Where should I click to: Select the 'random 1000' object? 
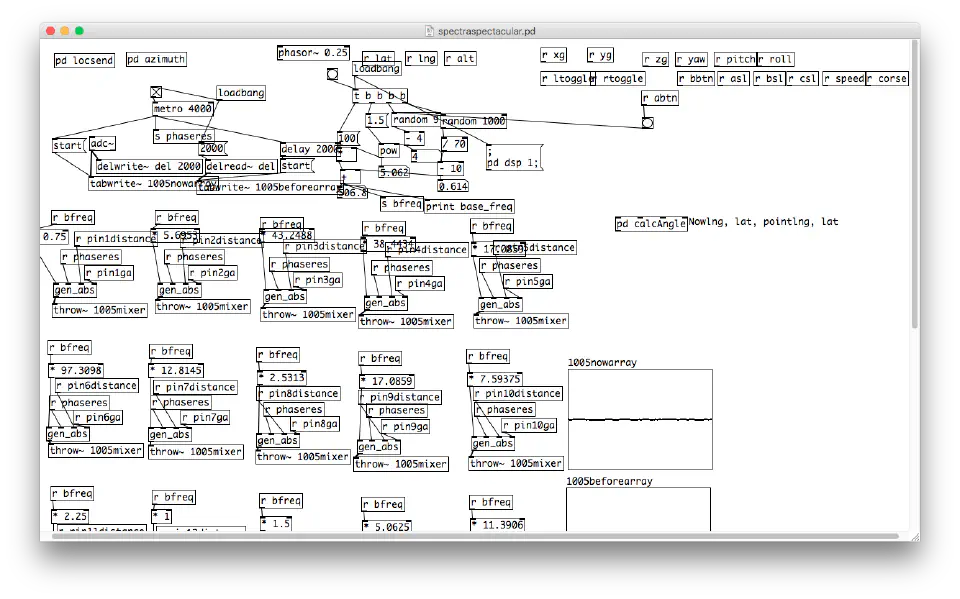472,121
